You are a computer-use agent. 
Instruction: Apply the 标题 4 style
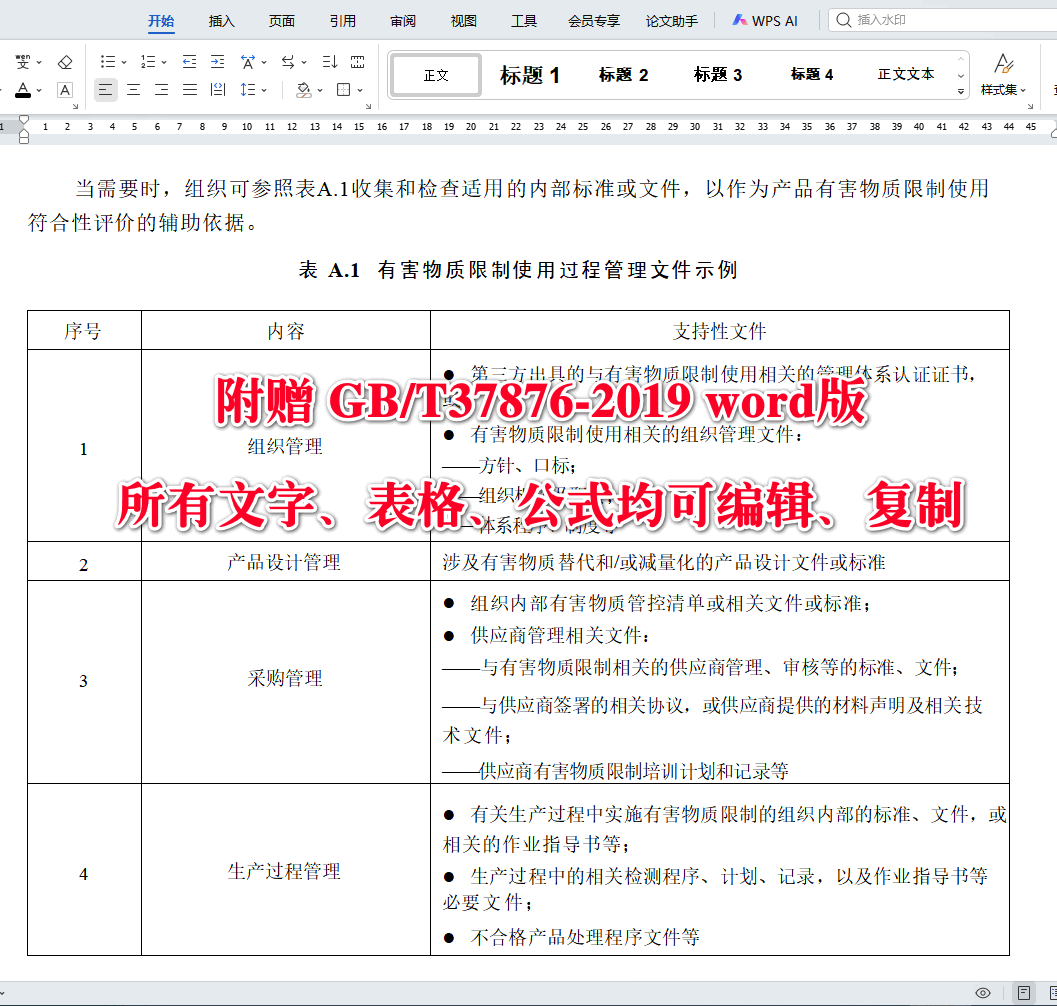tap(812, 75)
